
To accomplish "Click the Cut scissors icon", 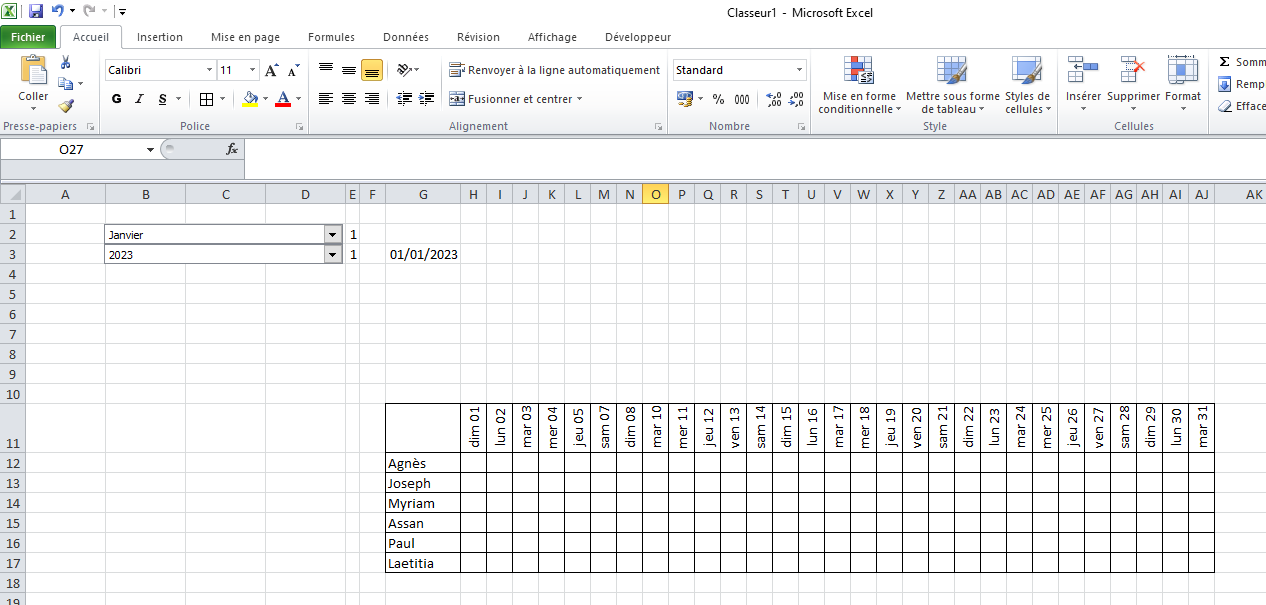I will pos(66,63).
